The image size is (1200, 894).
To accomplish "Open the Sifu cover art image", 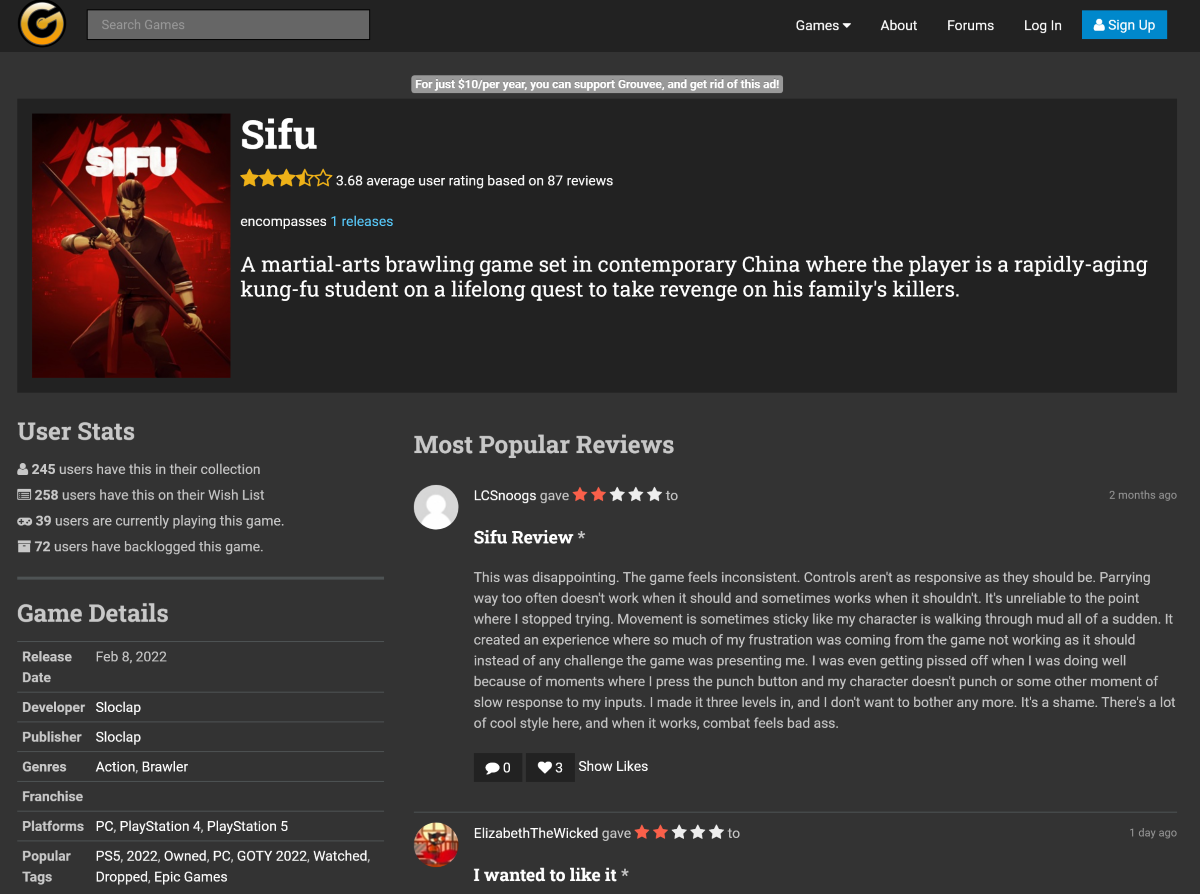I will tap(131, 246).
